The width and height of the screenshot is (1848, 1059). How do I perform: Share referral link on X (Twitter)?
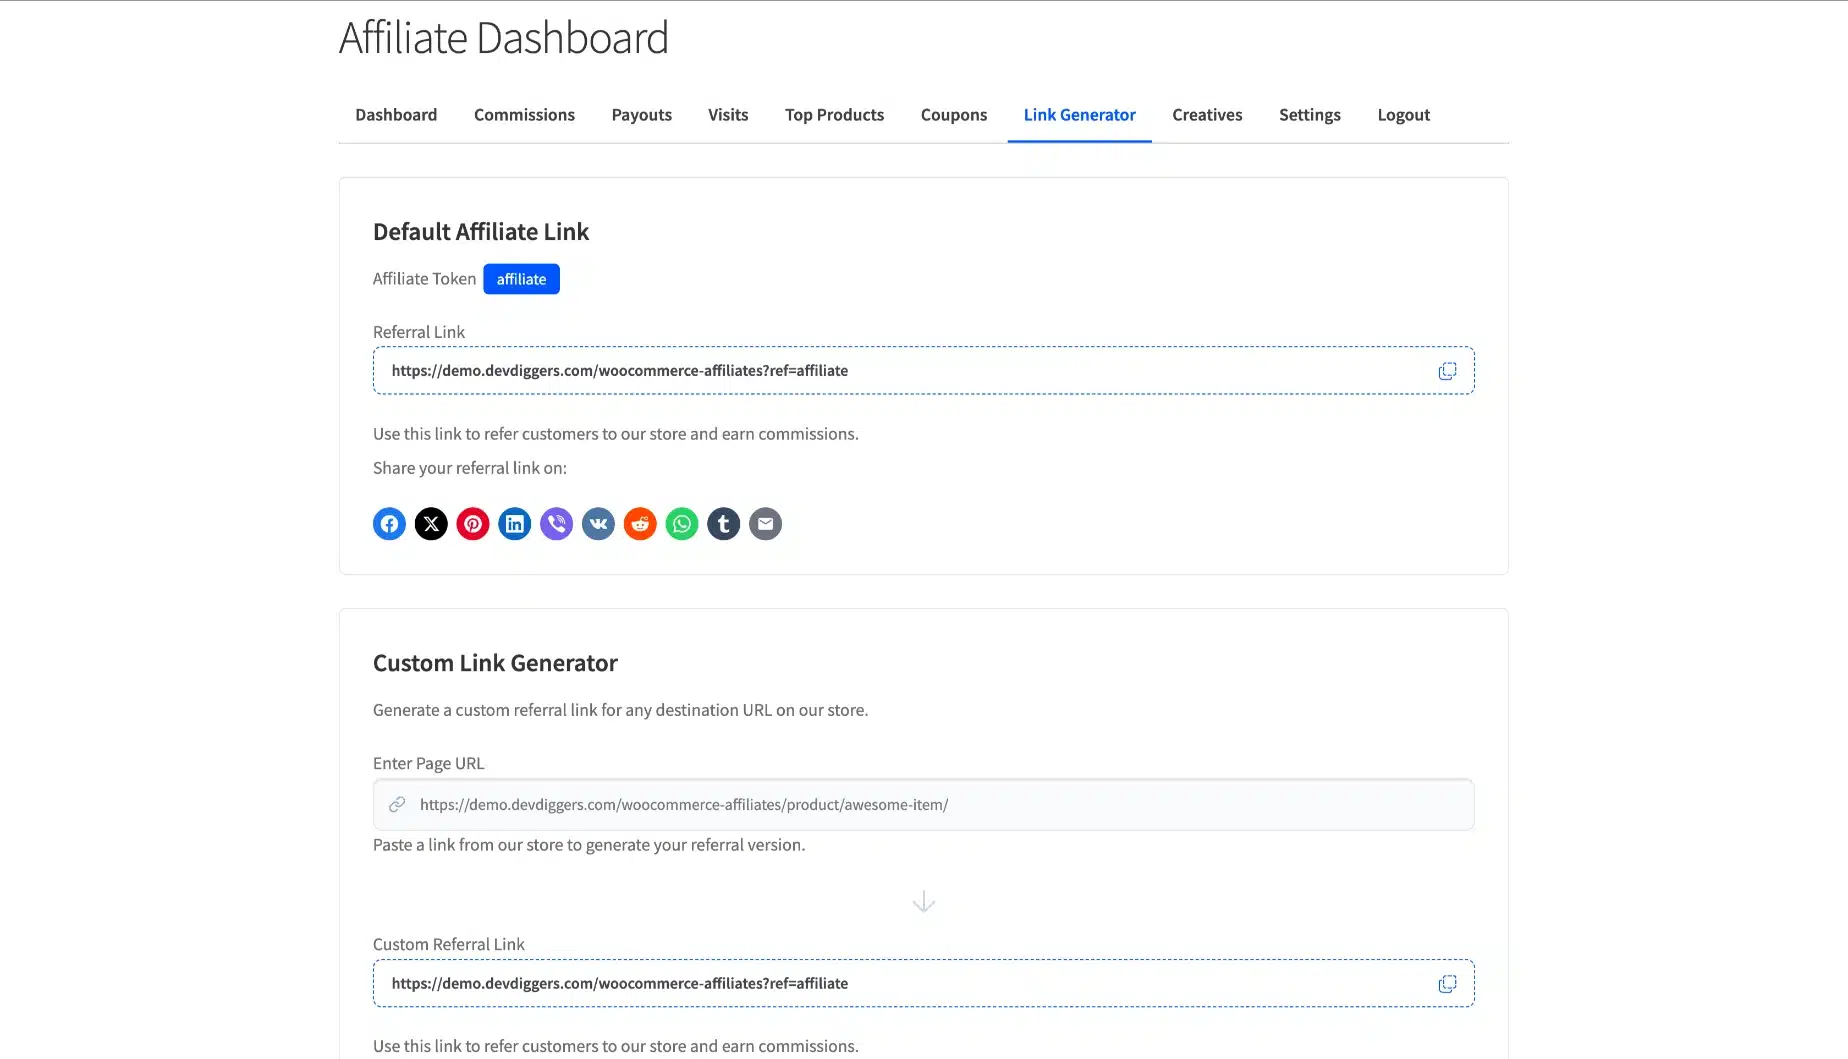431,524
